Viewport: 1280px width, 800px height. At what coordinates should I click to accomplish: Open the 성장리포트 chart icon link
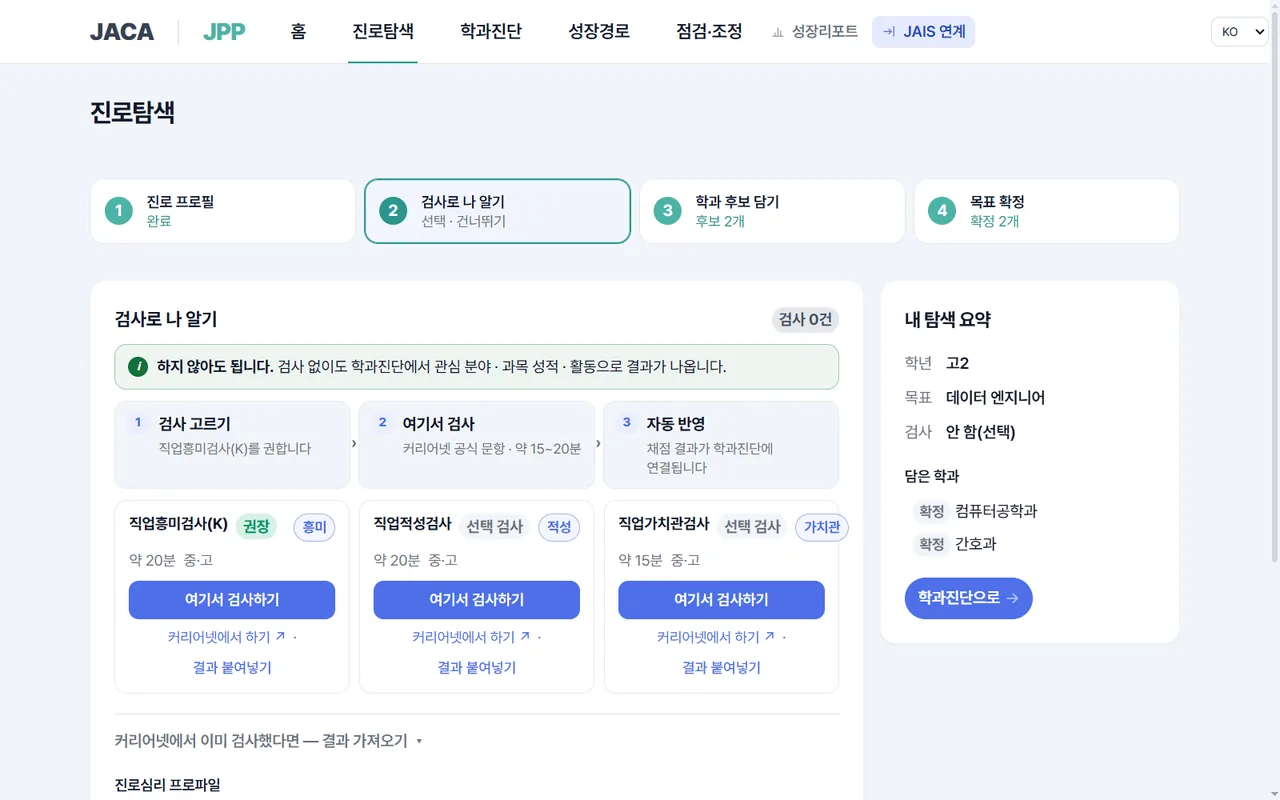coord(814,32)
